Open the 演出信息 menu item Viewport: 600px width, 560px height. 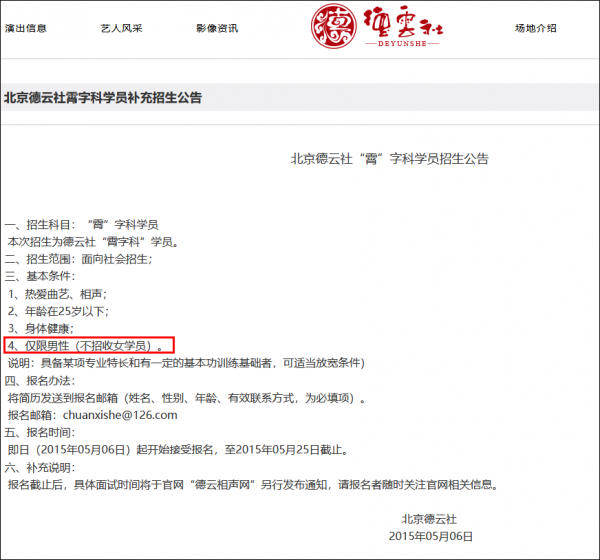click(26, 28)
